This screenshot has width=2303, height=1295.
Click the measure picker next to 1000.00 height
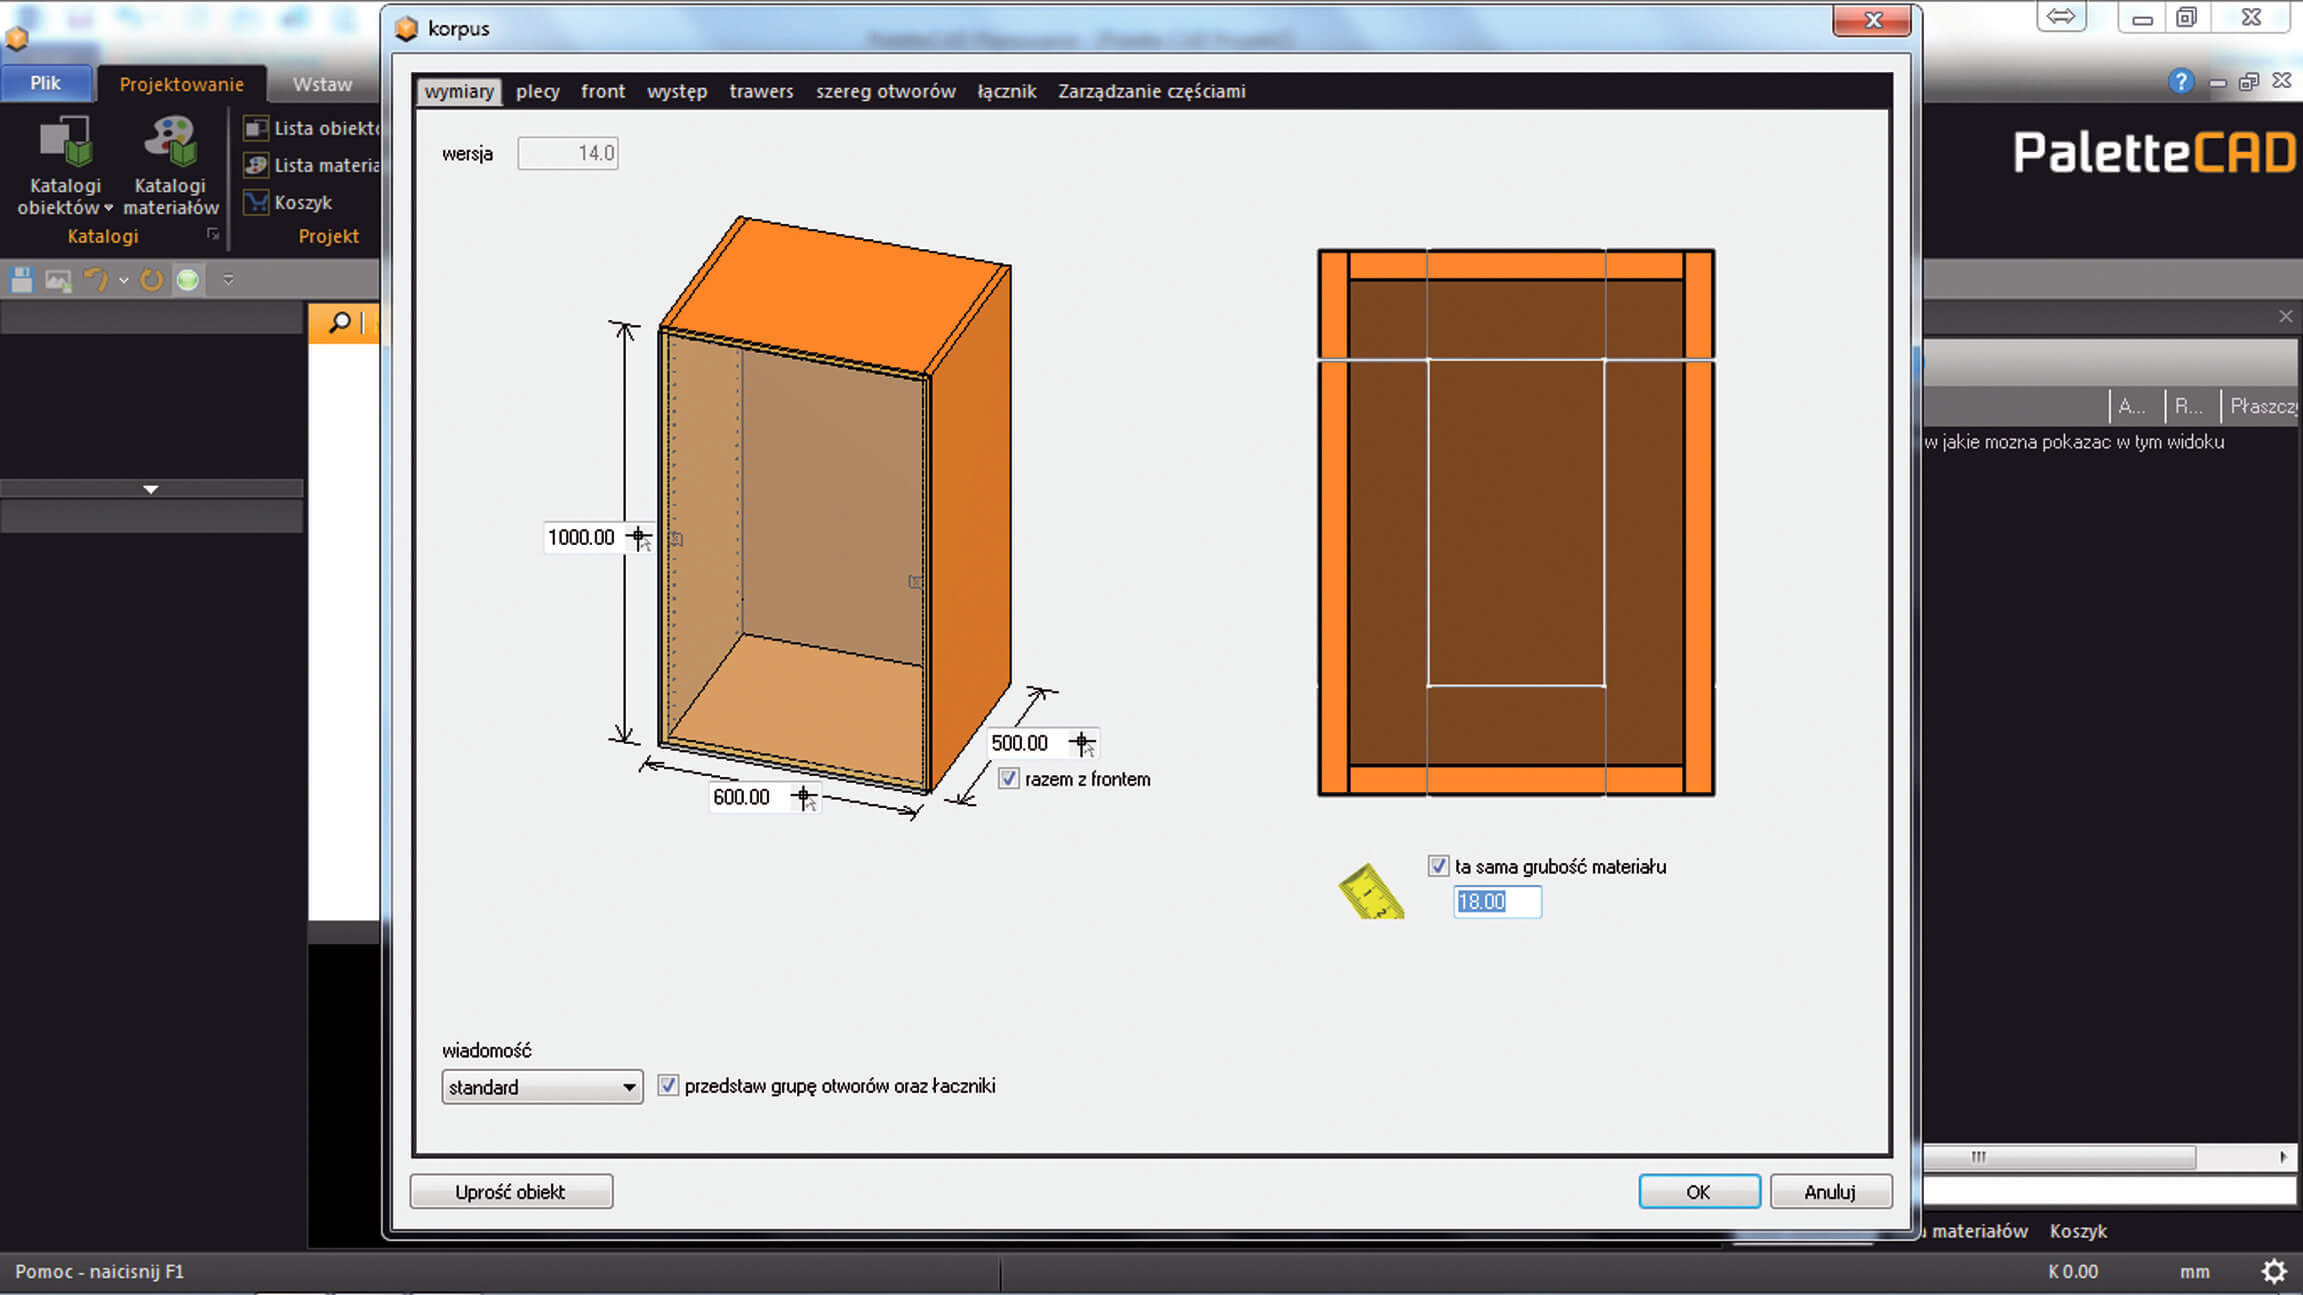click(x=639, y=538)
